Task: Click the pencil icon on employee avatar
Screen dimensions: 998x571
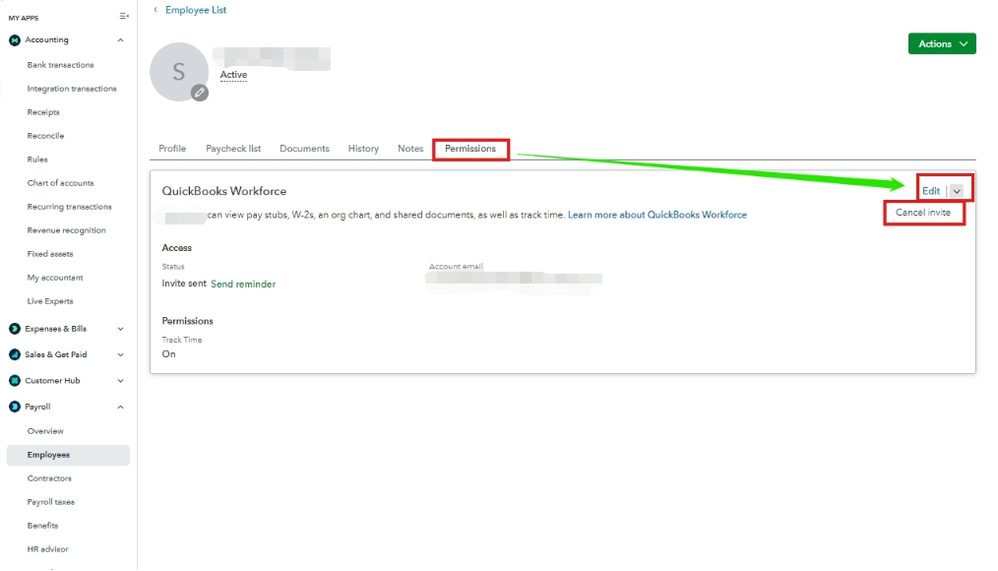Action: point(200,93)
